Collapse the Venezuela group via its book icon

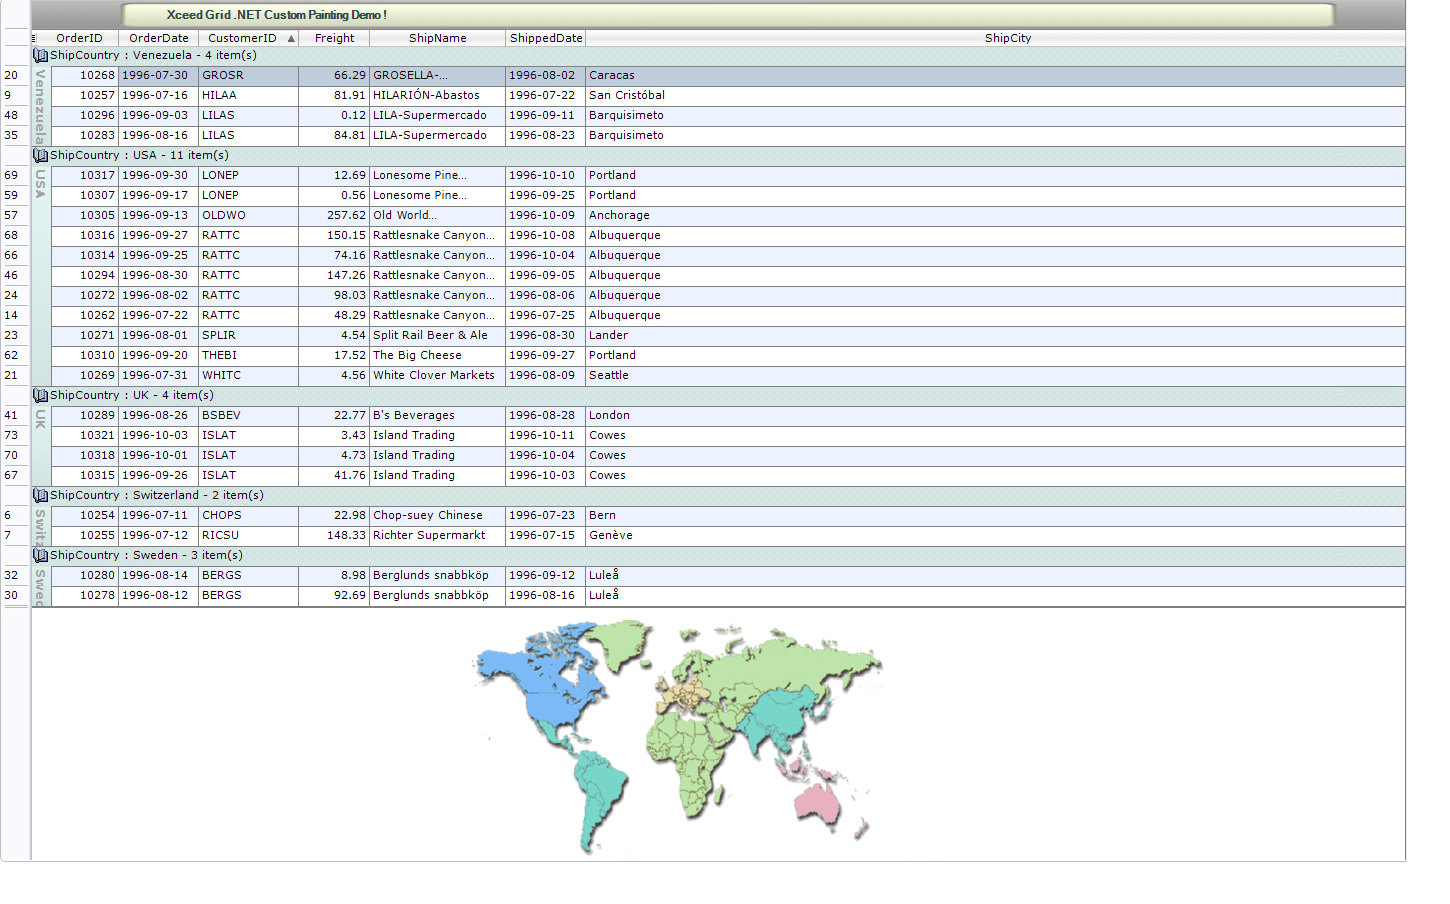click(x=41, y=56)
